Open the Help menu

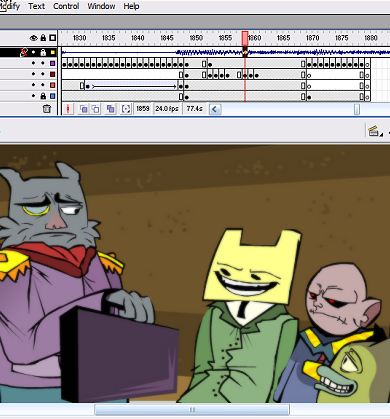click(x=131, y=6)
